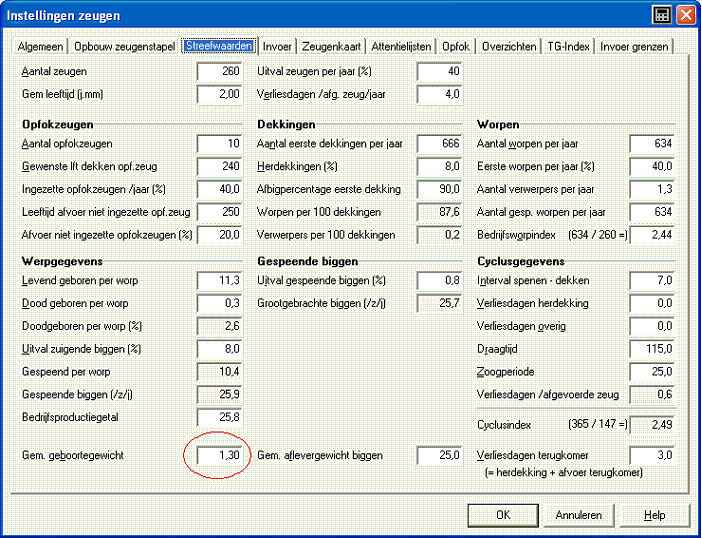
Task: Edit the Aantal zeugen field
Action: coord(220,72)
